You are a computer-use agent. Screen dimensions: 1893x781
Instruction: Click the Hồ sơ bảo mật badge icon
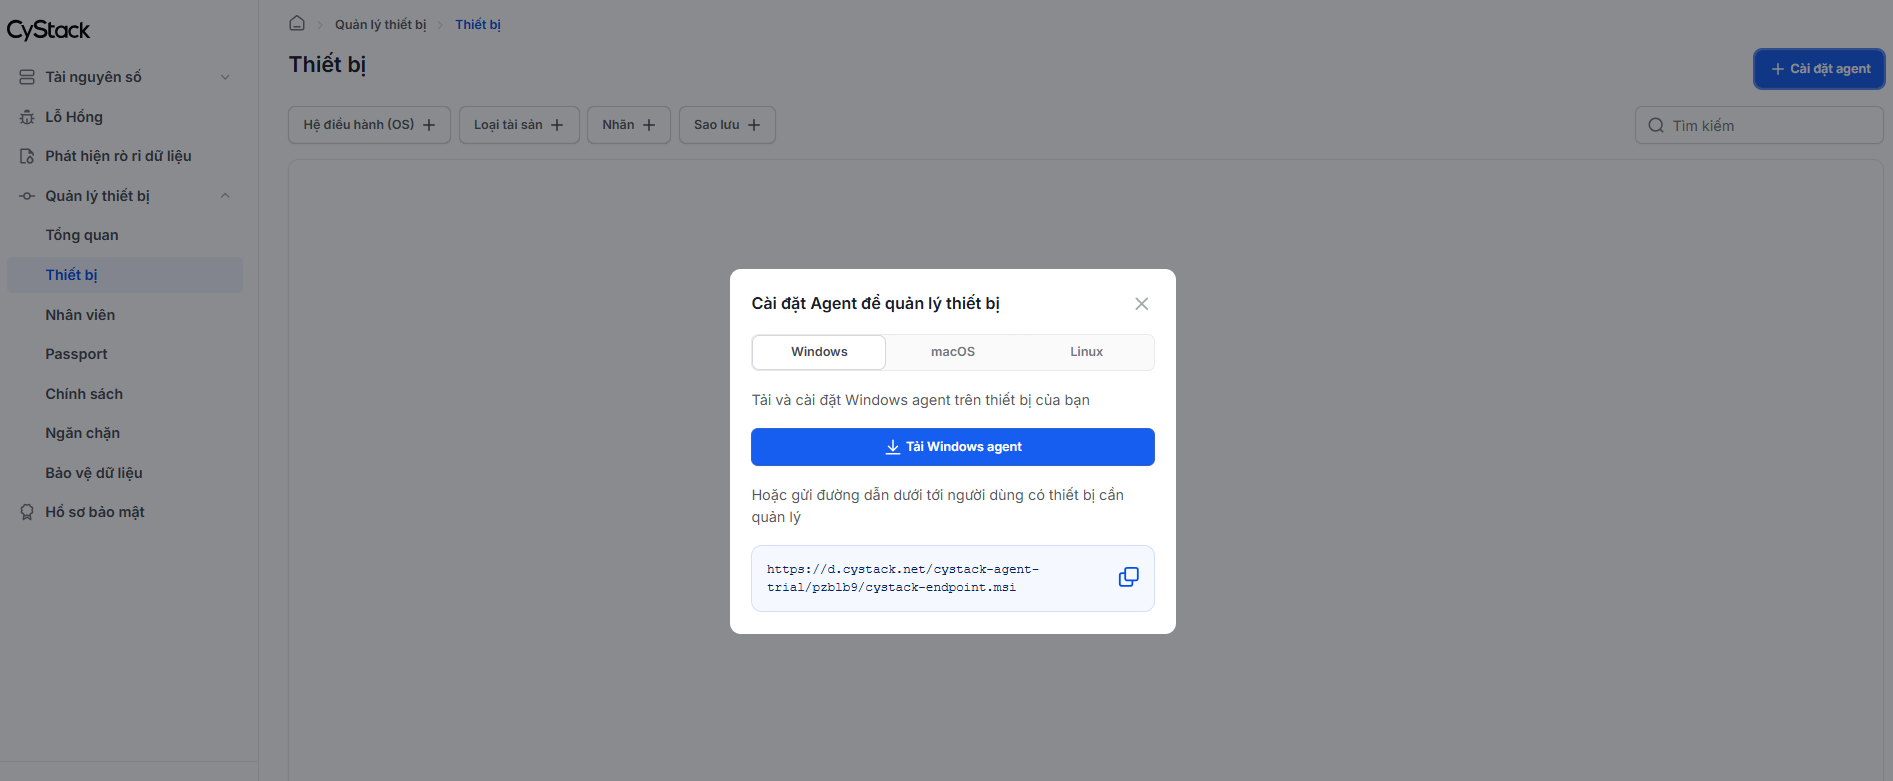[x=27, y=512]
